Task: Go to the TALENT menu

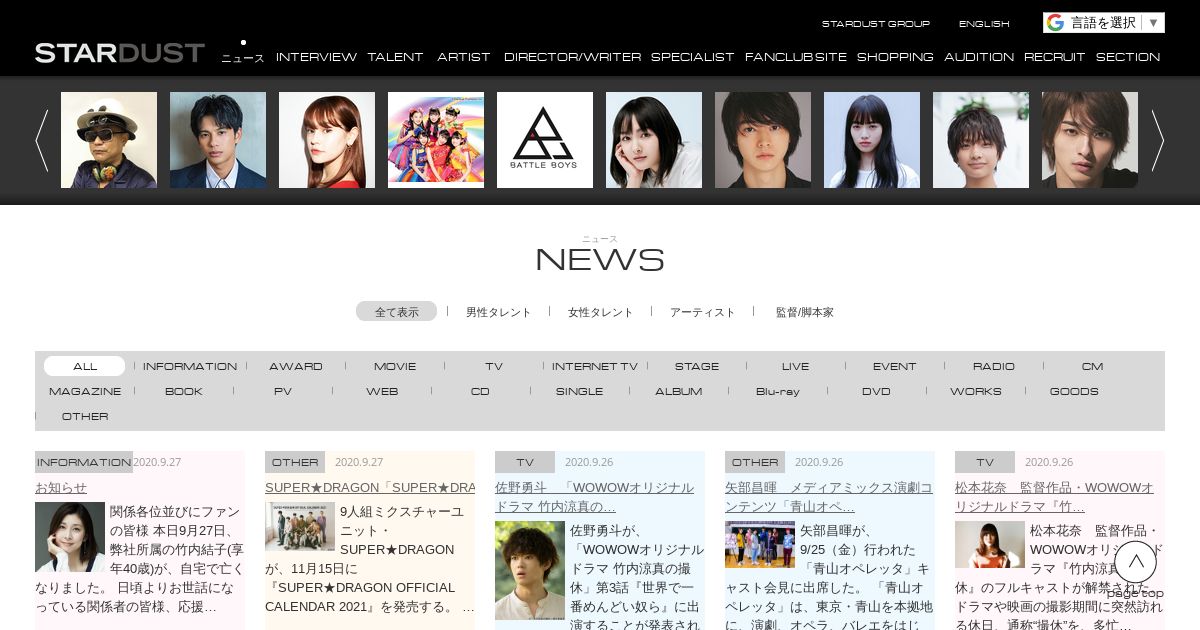Action: 395,57
